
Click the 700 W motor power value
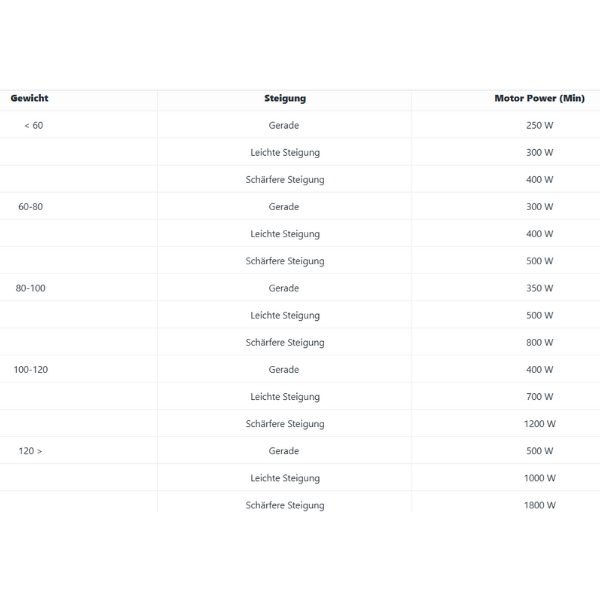(540, 397)
